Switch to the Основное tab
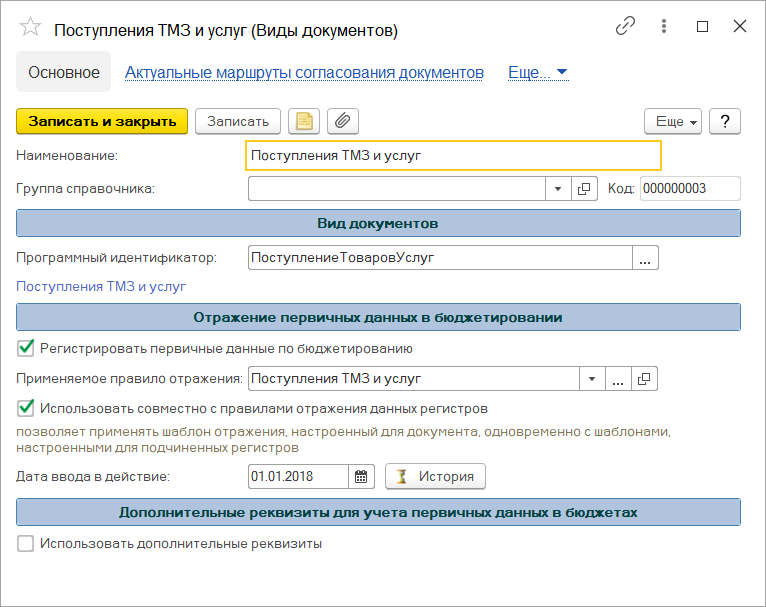Image resolution: width=766 pixels, height=607 pixels. (64, 72)
